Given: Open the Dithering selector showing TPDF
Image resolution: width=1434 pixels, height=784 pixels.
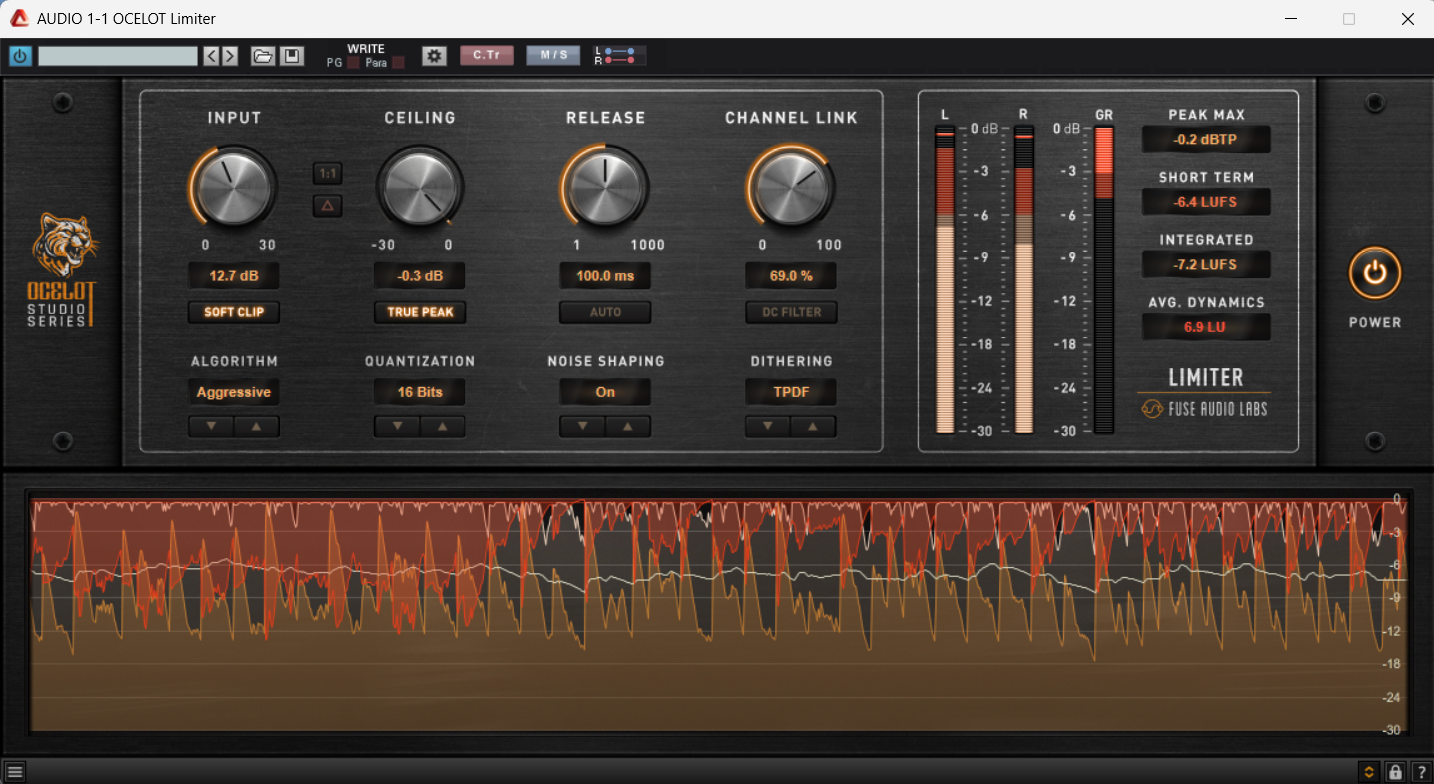Looking at the screenshot, I should [x=791, y=392].
